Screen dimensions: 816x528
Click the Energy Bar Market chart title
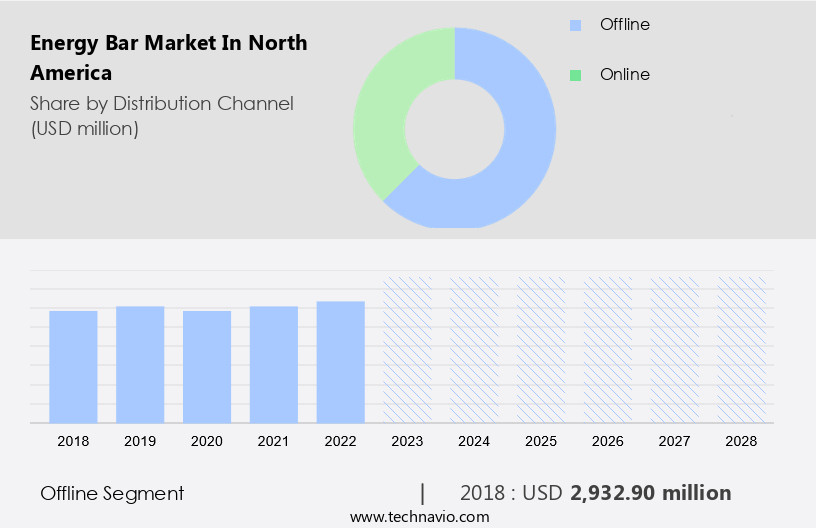point(168,58)
